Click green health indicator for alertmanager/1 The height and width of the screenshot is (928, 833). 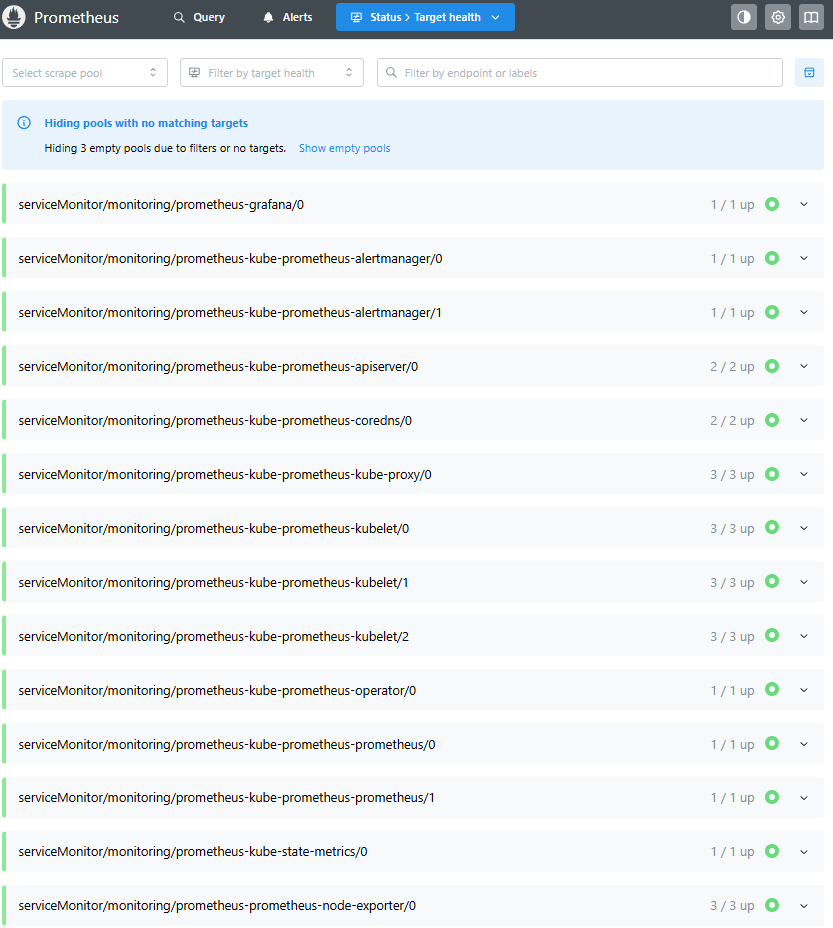(x=771, y=312)
